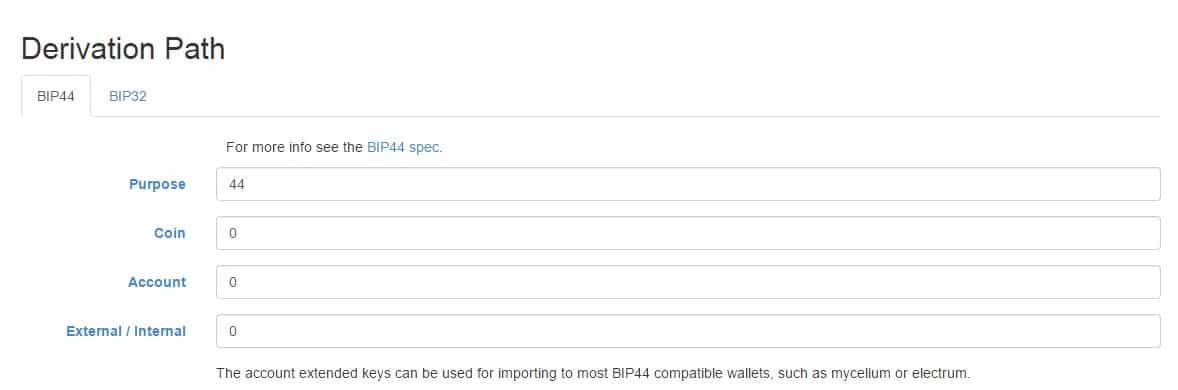Focus the Purpose input field
Viewport: 1178px width, 390px height.
[x=688, y=184]
